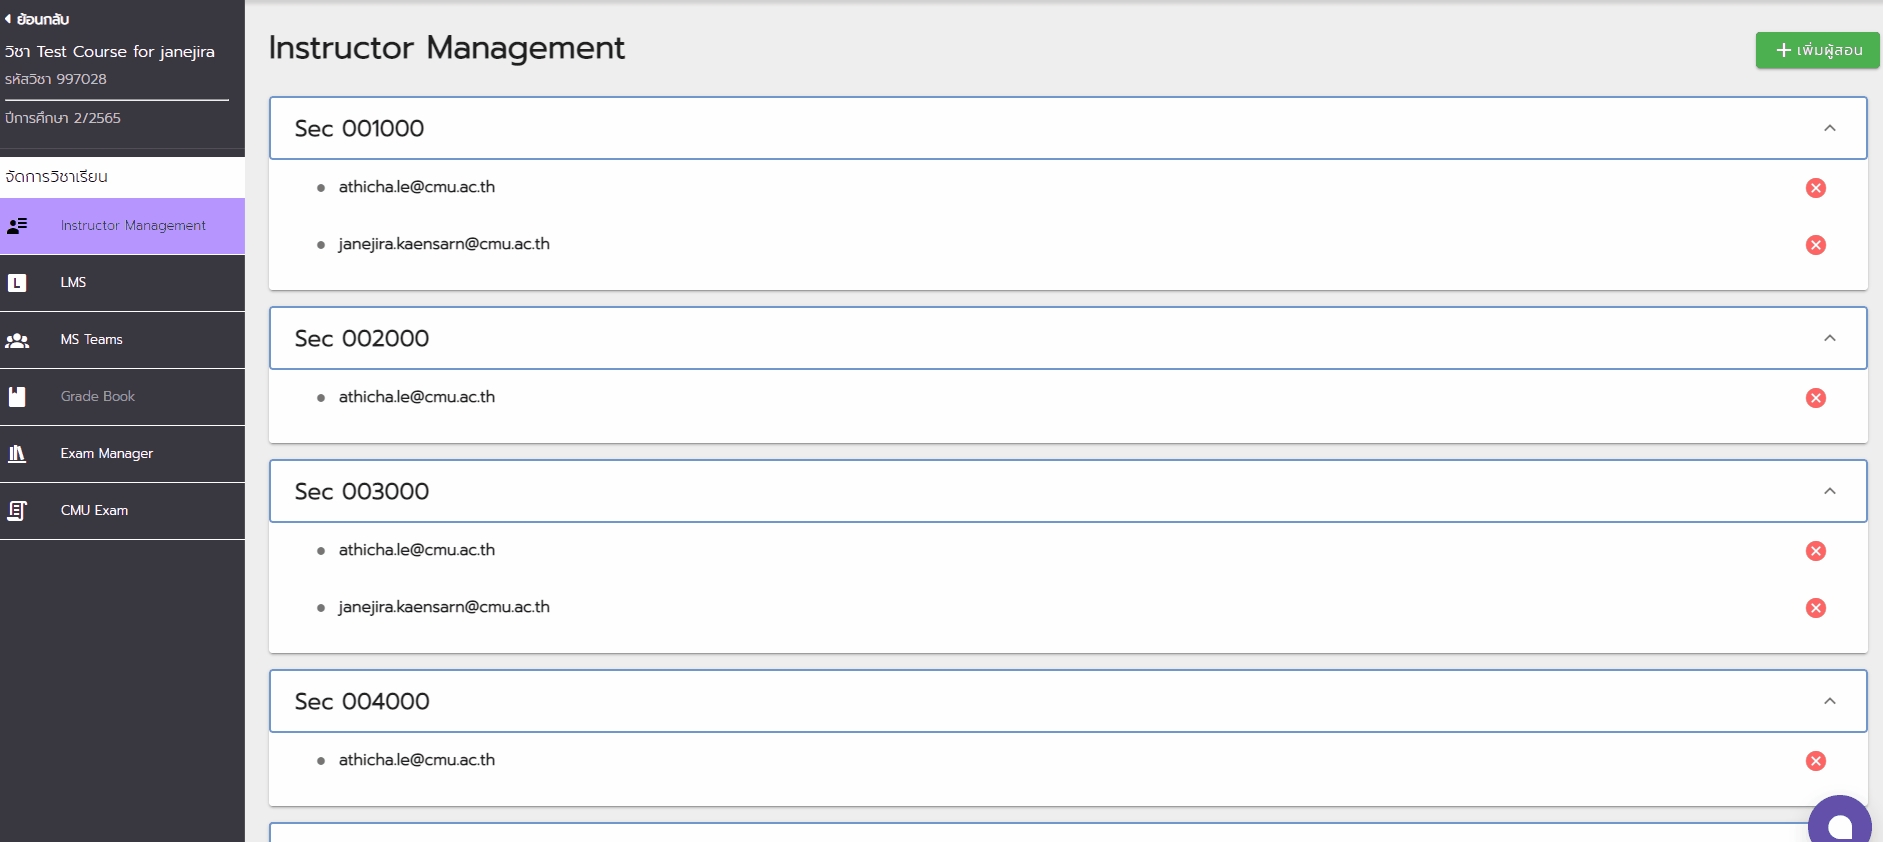Remove athicha.le from Sec 004000
Image resolution: width=1883 pixels, height=842 pixels.
[1816, 761]
